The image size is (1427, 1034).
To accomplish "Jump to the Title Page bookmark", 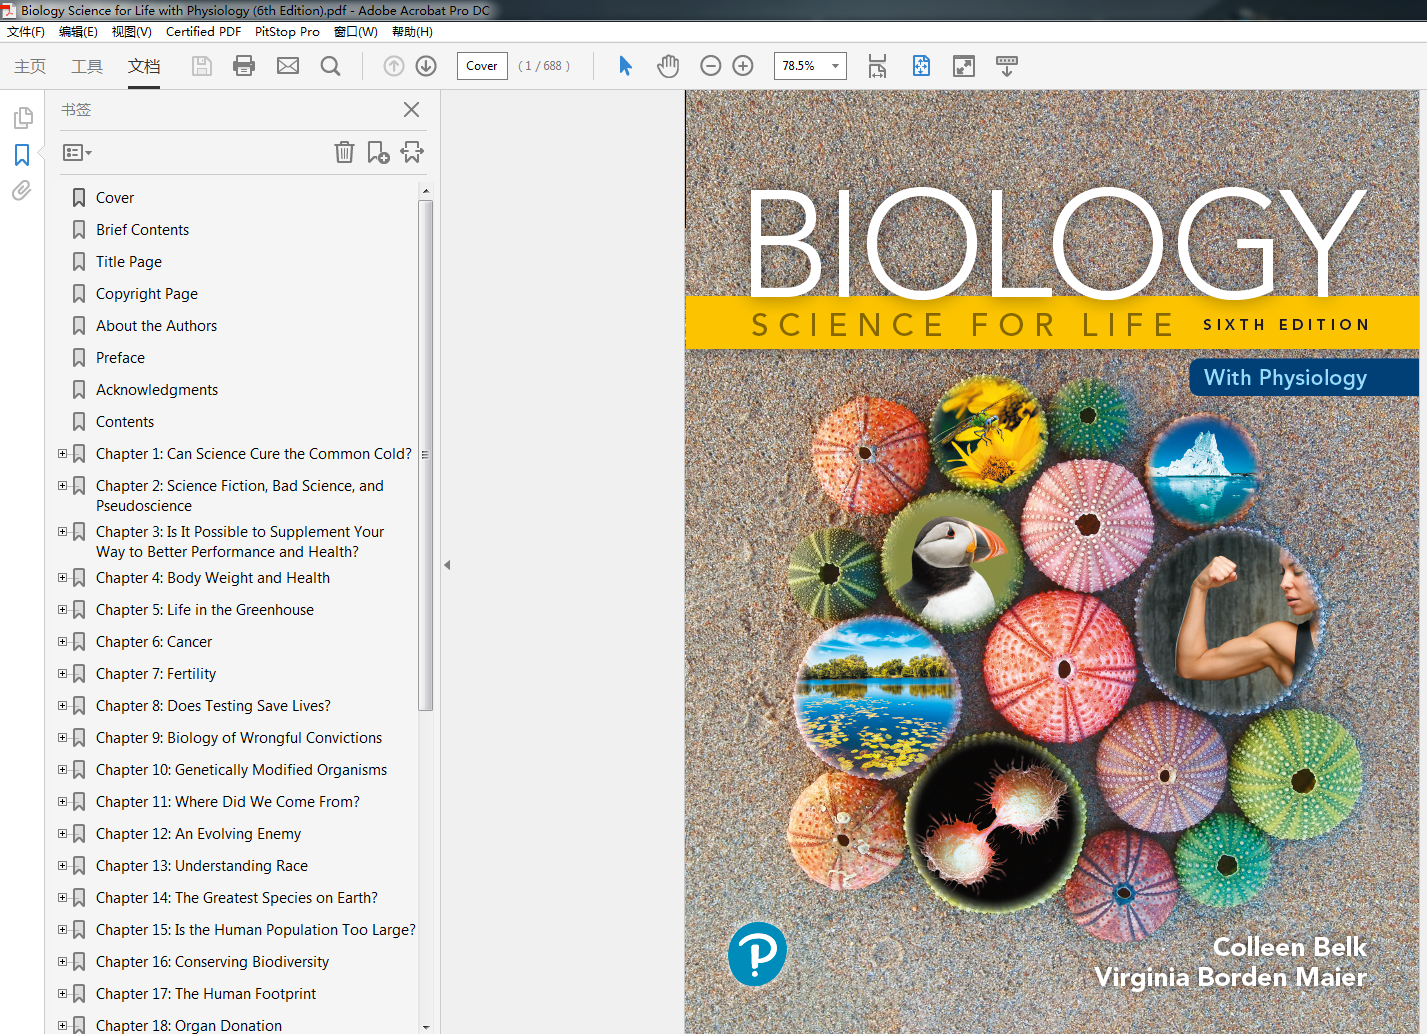I will (x=129, y=262).
